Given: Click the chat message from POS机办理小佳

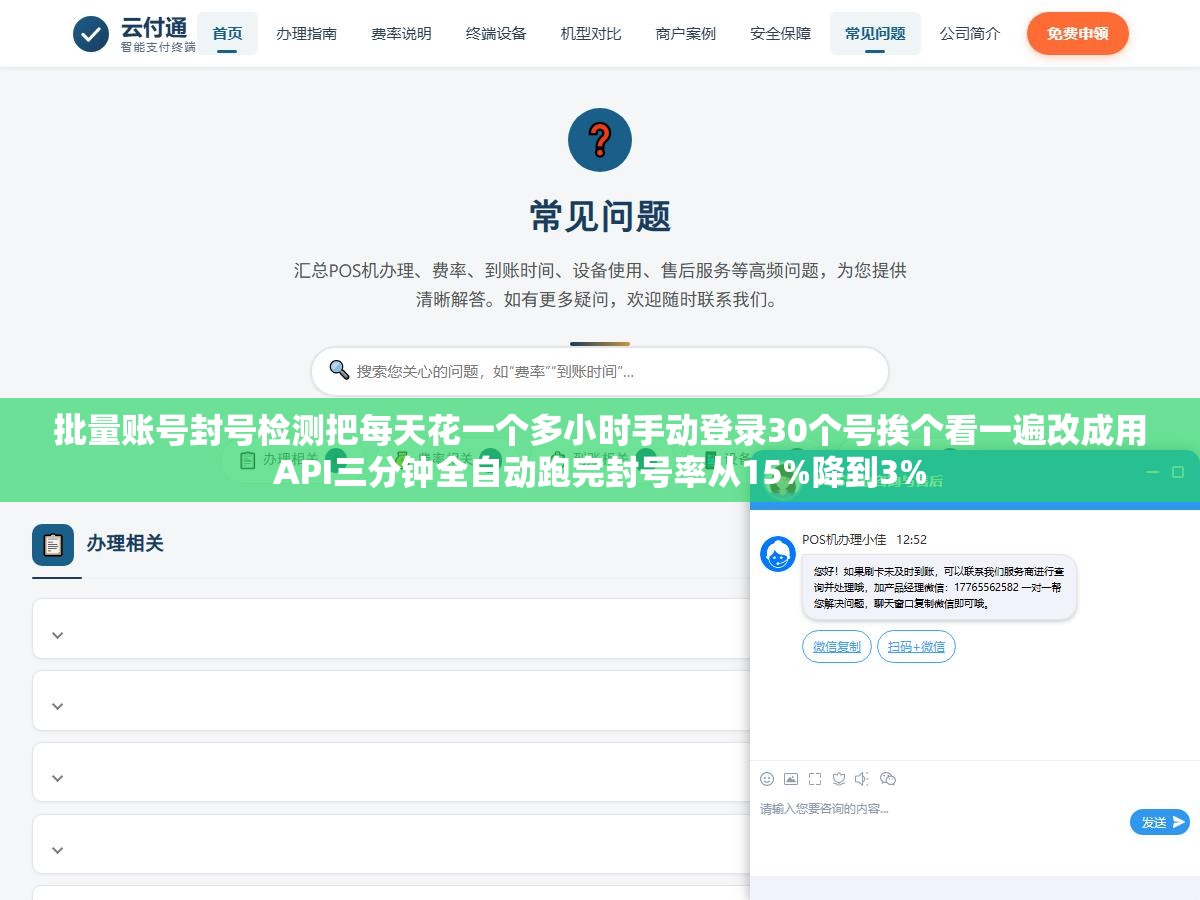Looking at the screenshot, I should coord(939,587).
